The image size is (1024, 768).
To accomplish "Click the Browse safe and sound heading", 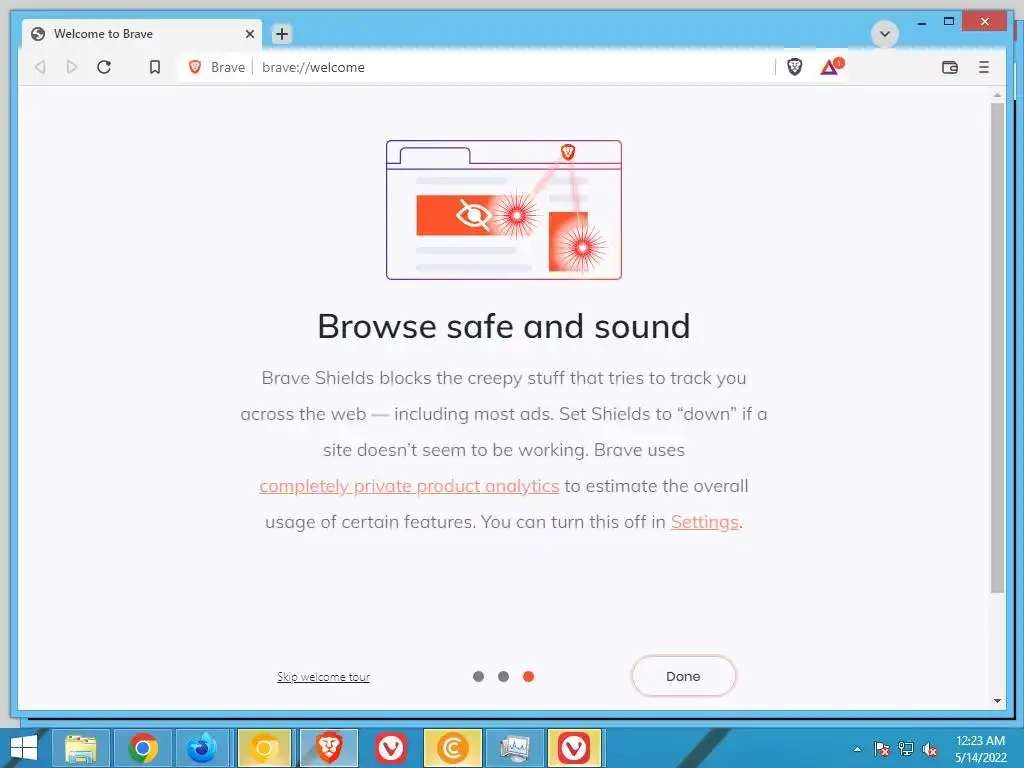I will (x=504, y=326).
